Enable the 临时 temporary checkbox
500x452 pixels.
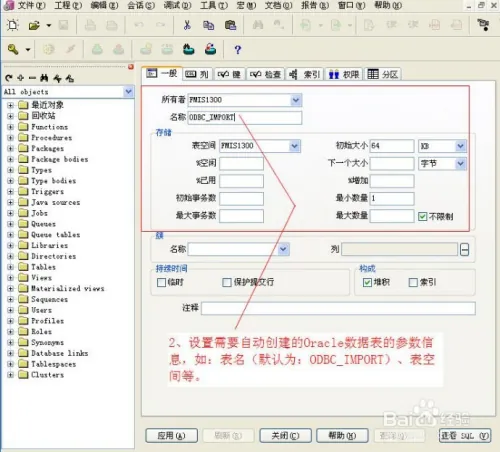pyautogui.click(x=161, y=283)
